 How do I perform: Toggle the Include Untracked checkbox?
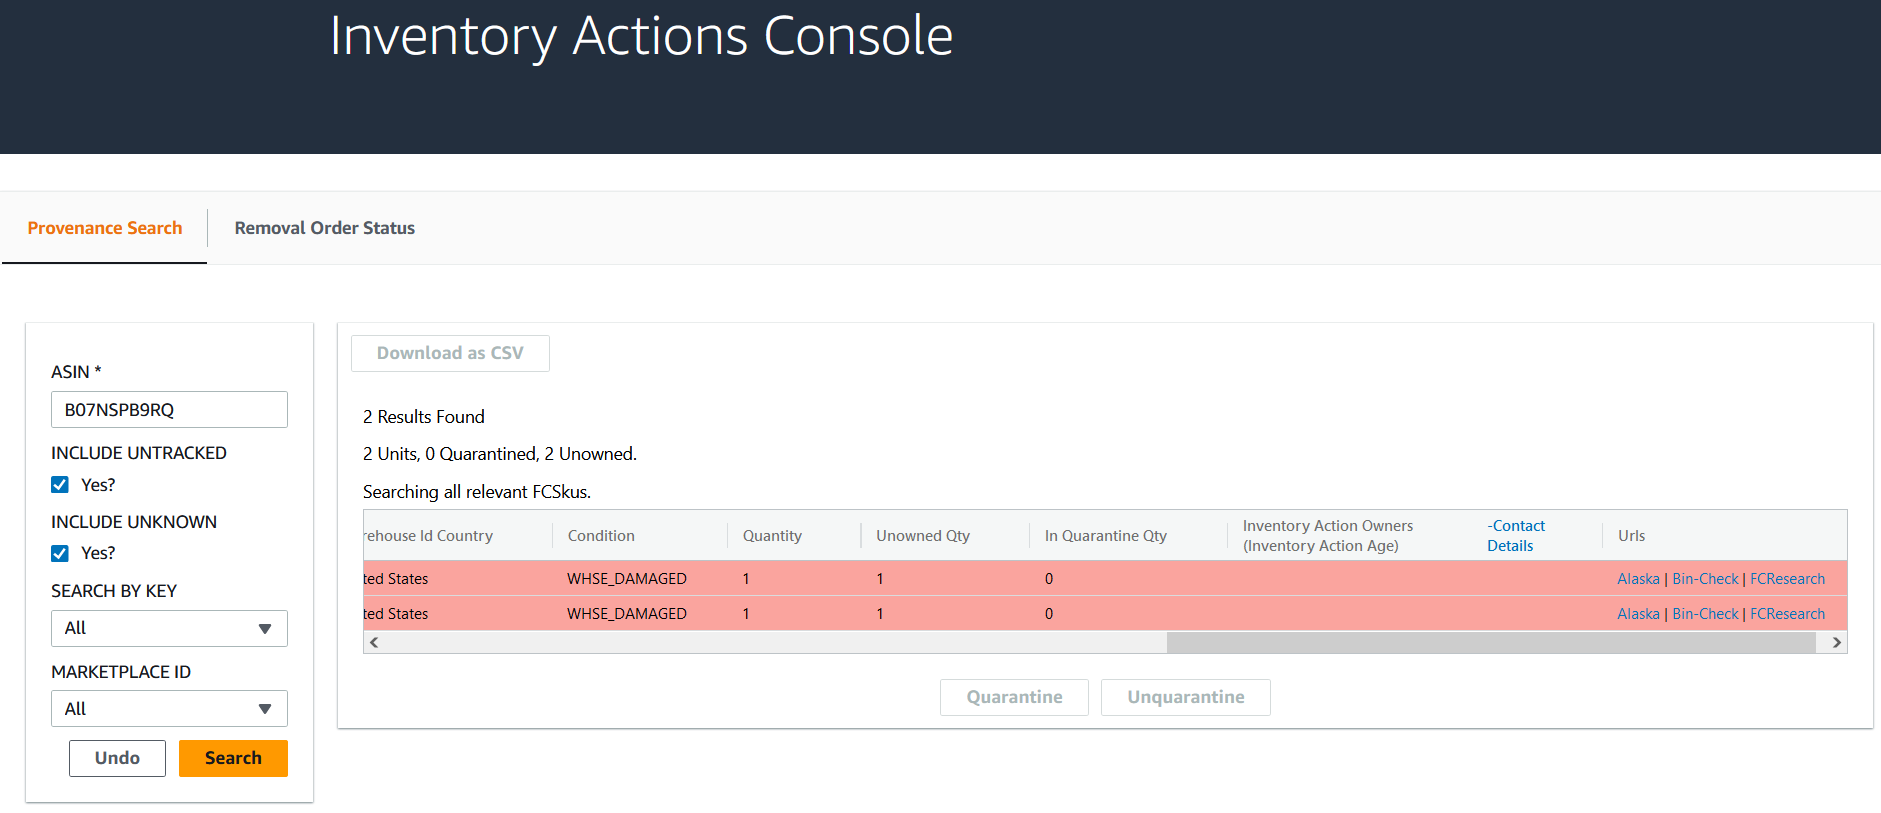coord(60,485)
